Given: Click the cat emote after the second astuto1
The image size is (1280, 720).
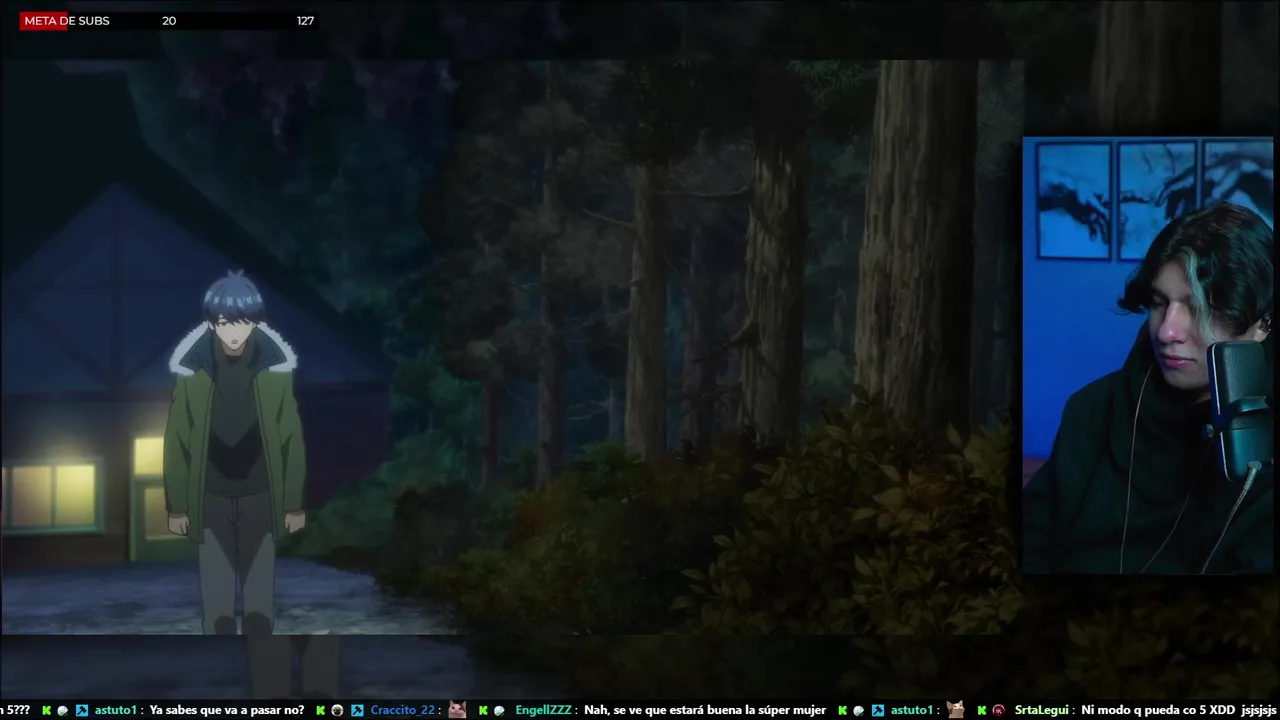Looking at the screenshot, I should pos(955,710).
